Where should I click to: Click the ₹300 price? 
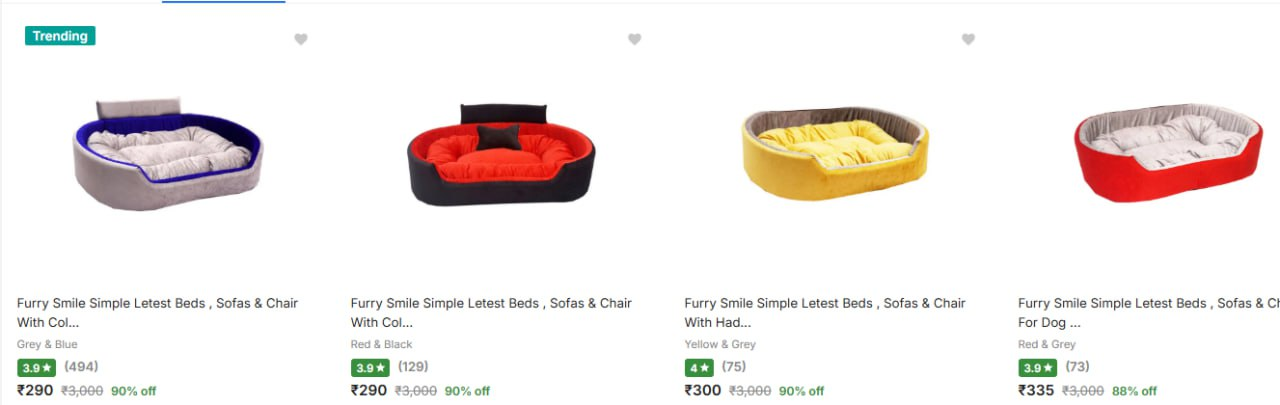coord(703,390)
